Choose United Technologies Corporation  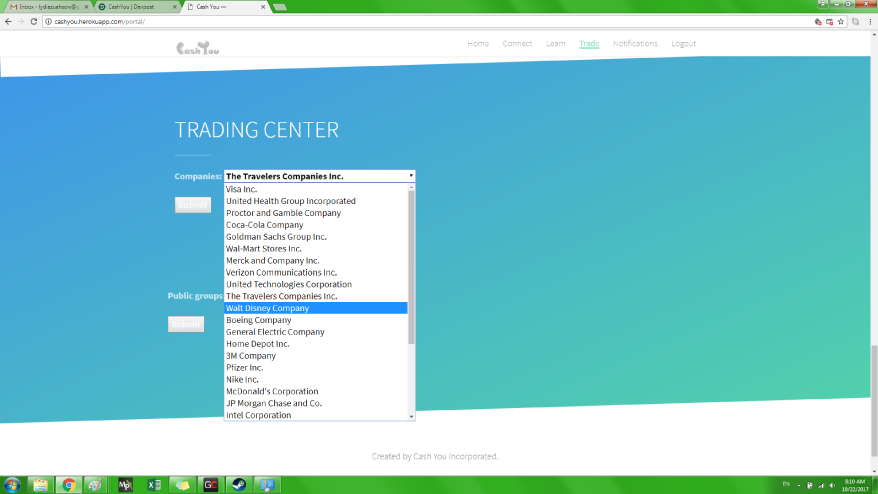click(x=316, y=285)
